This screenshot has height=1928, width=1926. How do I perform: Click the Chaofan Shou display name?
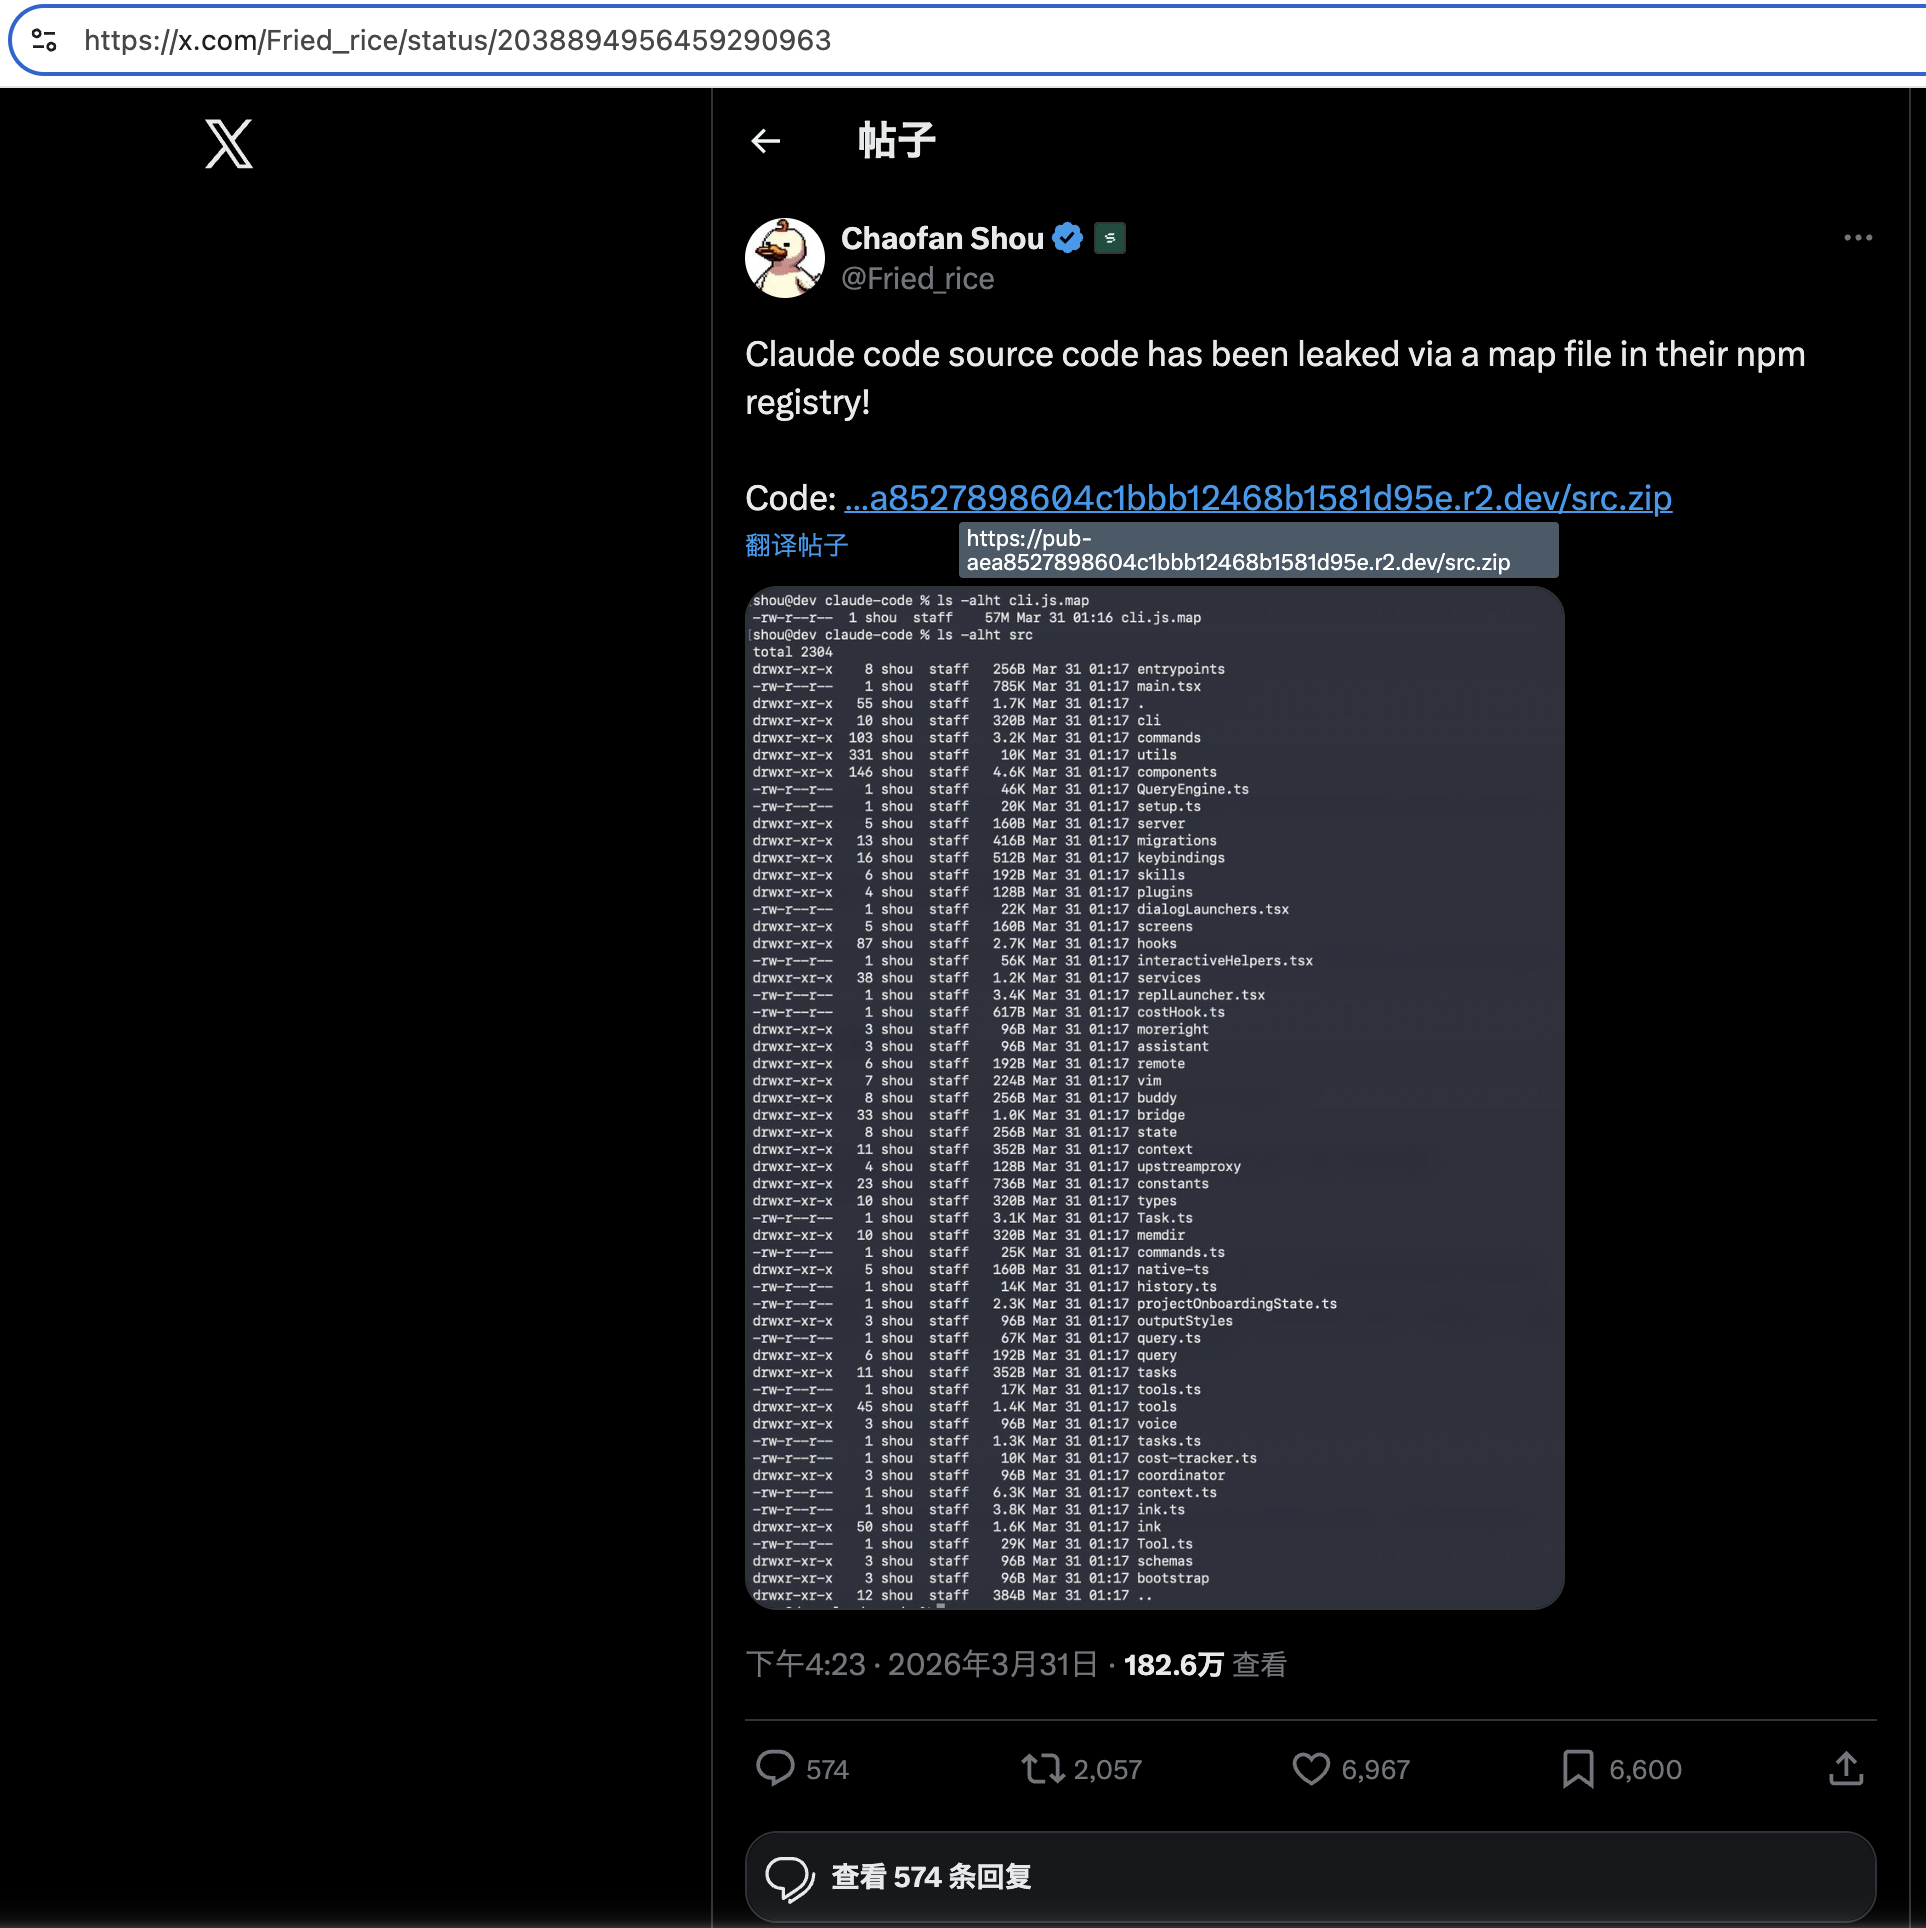(x=942, y=238)
